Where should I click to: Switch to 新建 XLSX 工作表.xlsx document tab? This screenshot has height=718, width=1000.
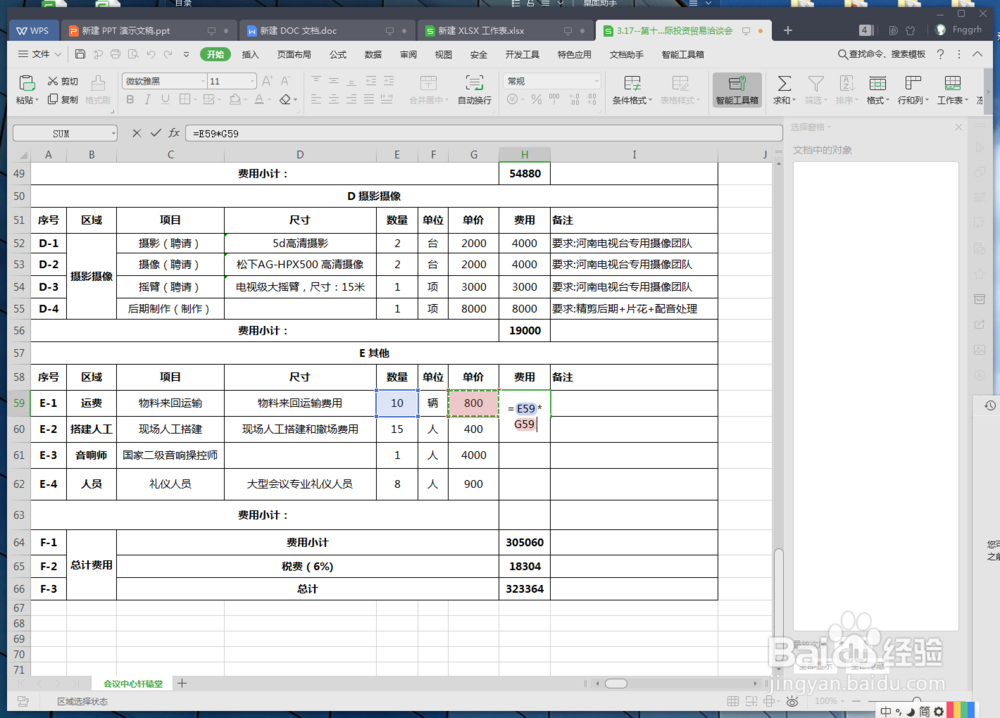click(505, 31)
